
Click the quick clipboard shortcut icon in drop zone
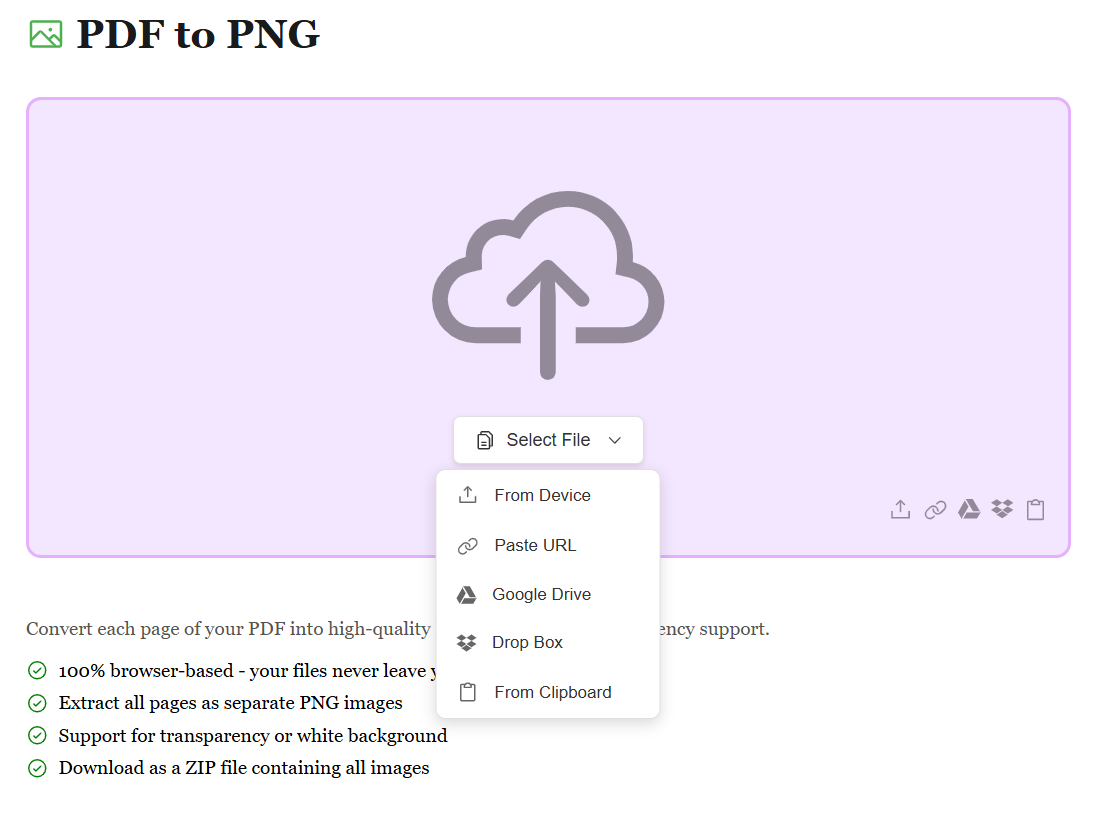coord(1036,510)
